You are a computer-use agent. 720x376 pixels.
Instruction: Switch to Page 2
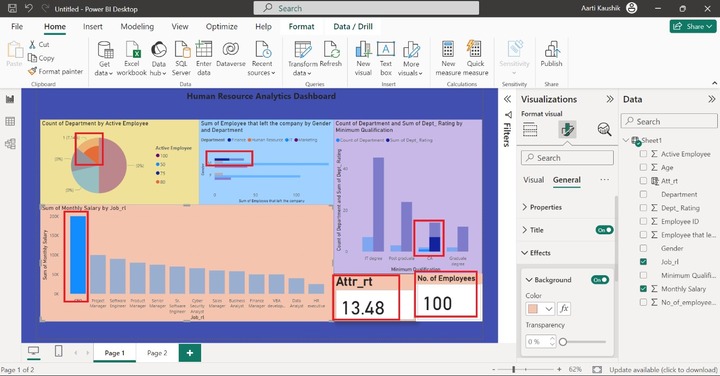coord(157,353)
